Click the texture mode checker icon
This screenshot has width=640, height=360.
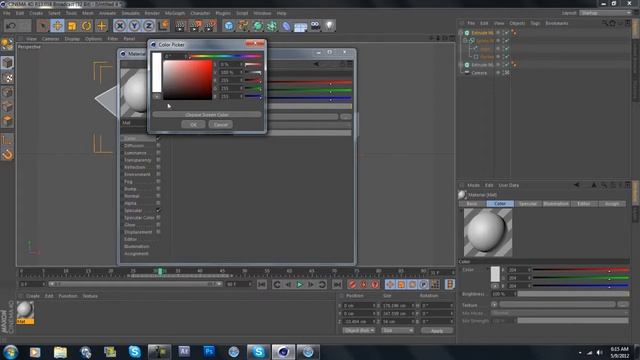pos(7,78)
